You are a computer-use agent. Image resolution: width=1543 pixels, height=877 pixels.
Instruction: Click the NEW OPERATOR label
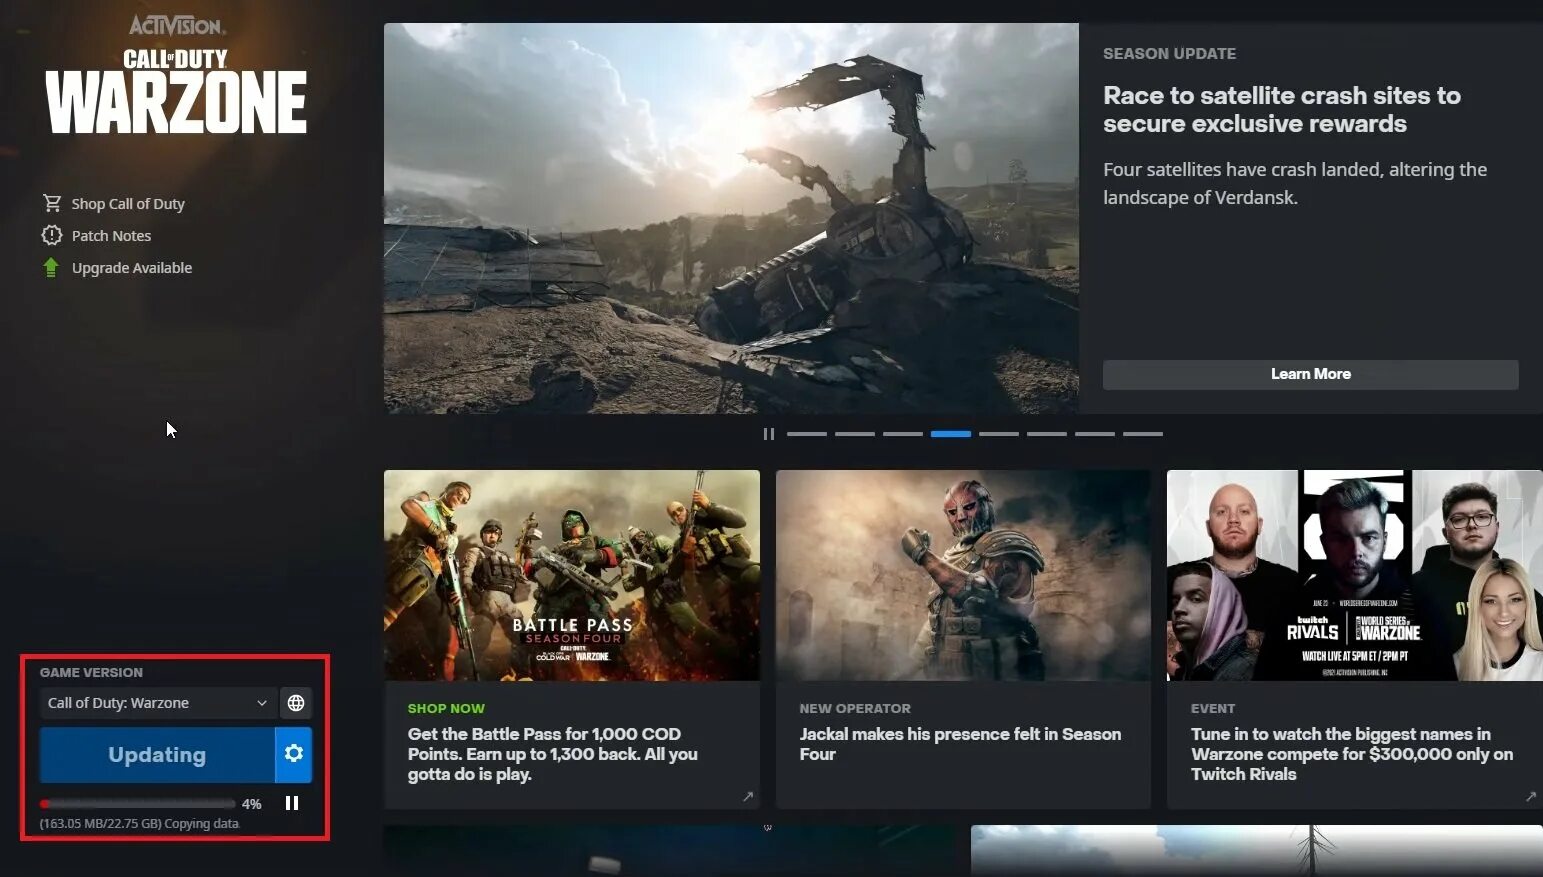(855, 708)
